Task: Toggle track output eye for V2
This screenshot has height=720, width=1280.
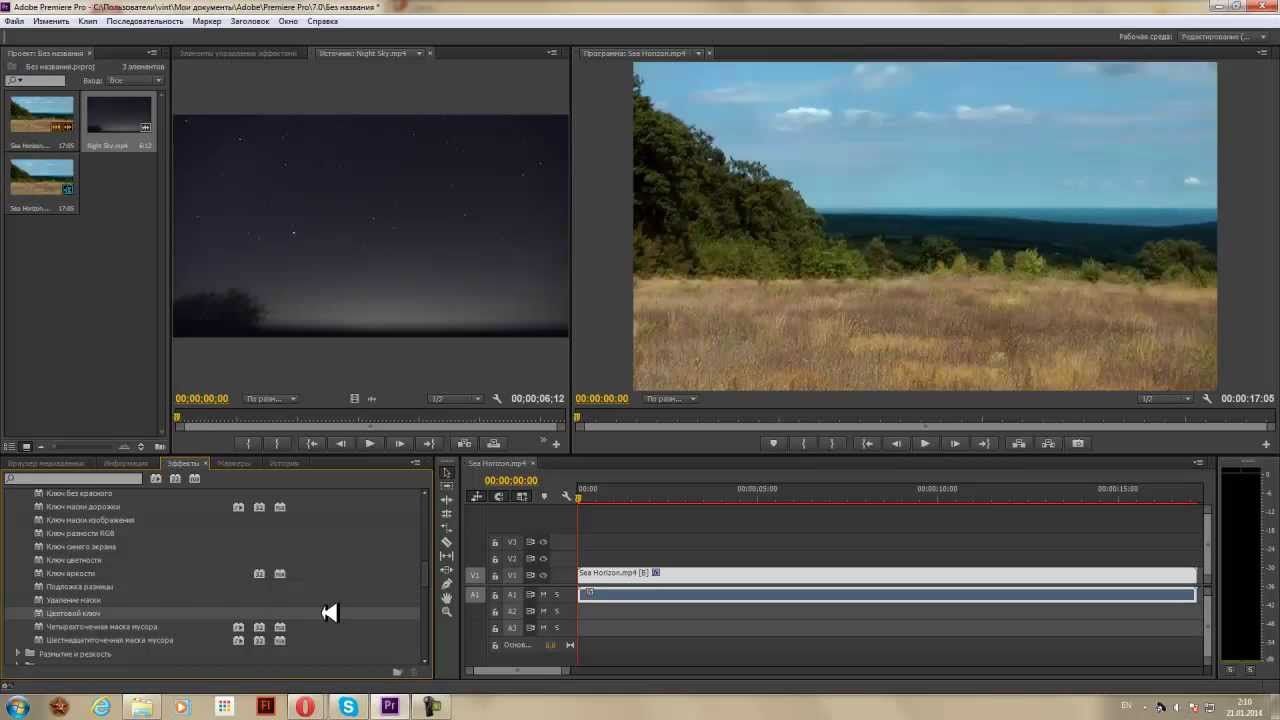Action: point(543,559)
